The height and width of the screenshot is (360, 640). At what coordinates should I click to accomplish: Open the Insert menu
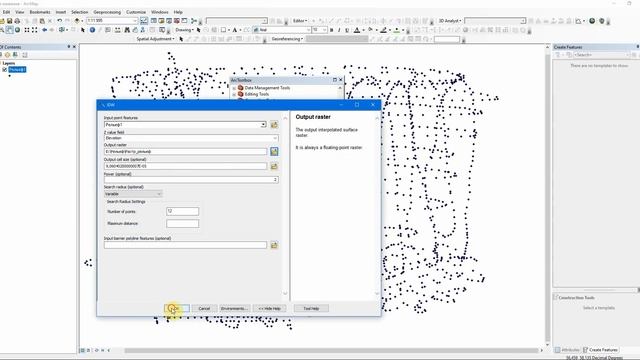tap(61, 12)
